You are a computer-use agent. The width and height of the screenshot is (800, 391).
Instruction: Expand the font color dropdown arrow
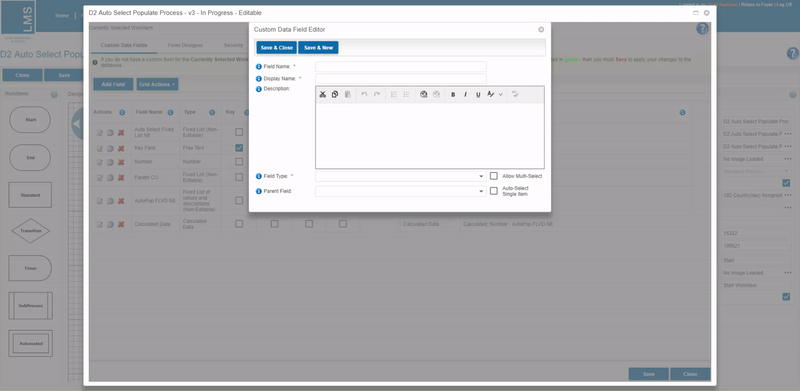tap(501, 94)
